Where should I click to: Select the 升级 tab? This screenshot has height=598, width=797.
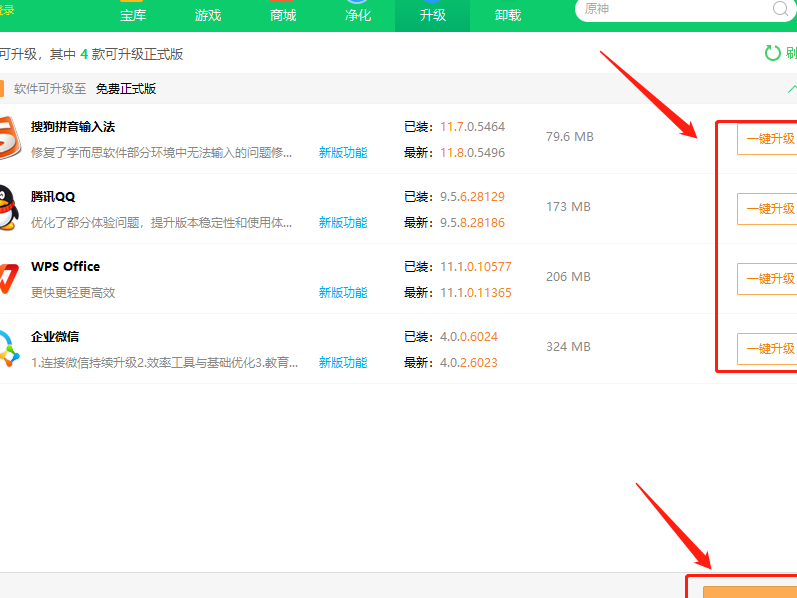coord(433,15)
